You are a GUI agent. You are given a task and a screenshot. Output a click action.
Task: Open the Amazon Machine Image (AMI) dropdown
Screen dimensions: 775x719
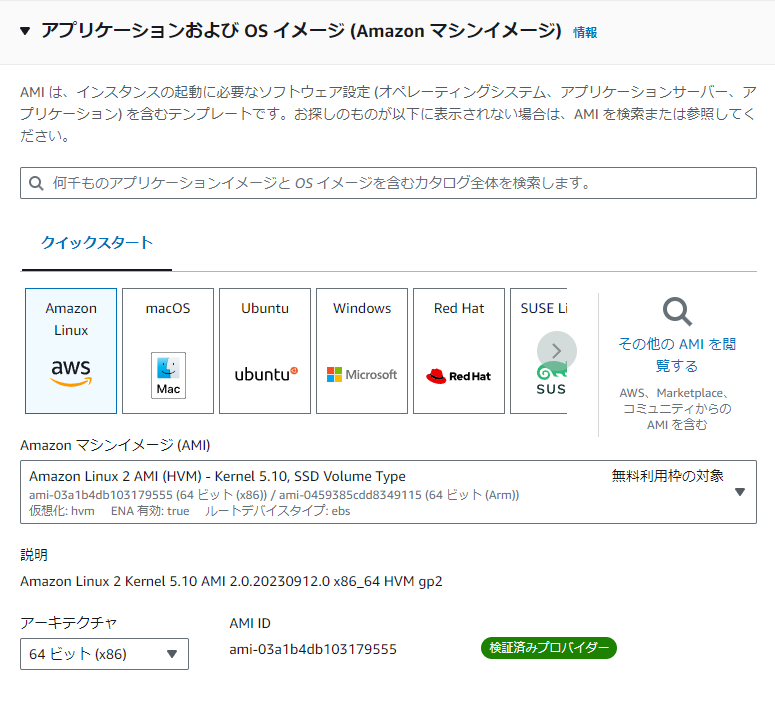click(x=388, y=492)
